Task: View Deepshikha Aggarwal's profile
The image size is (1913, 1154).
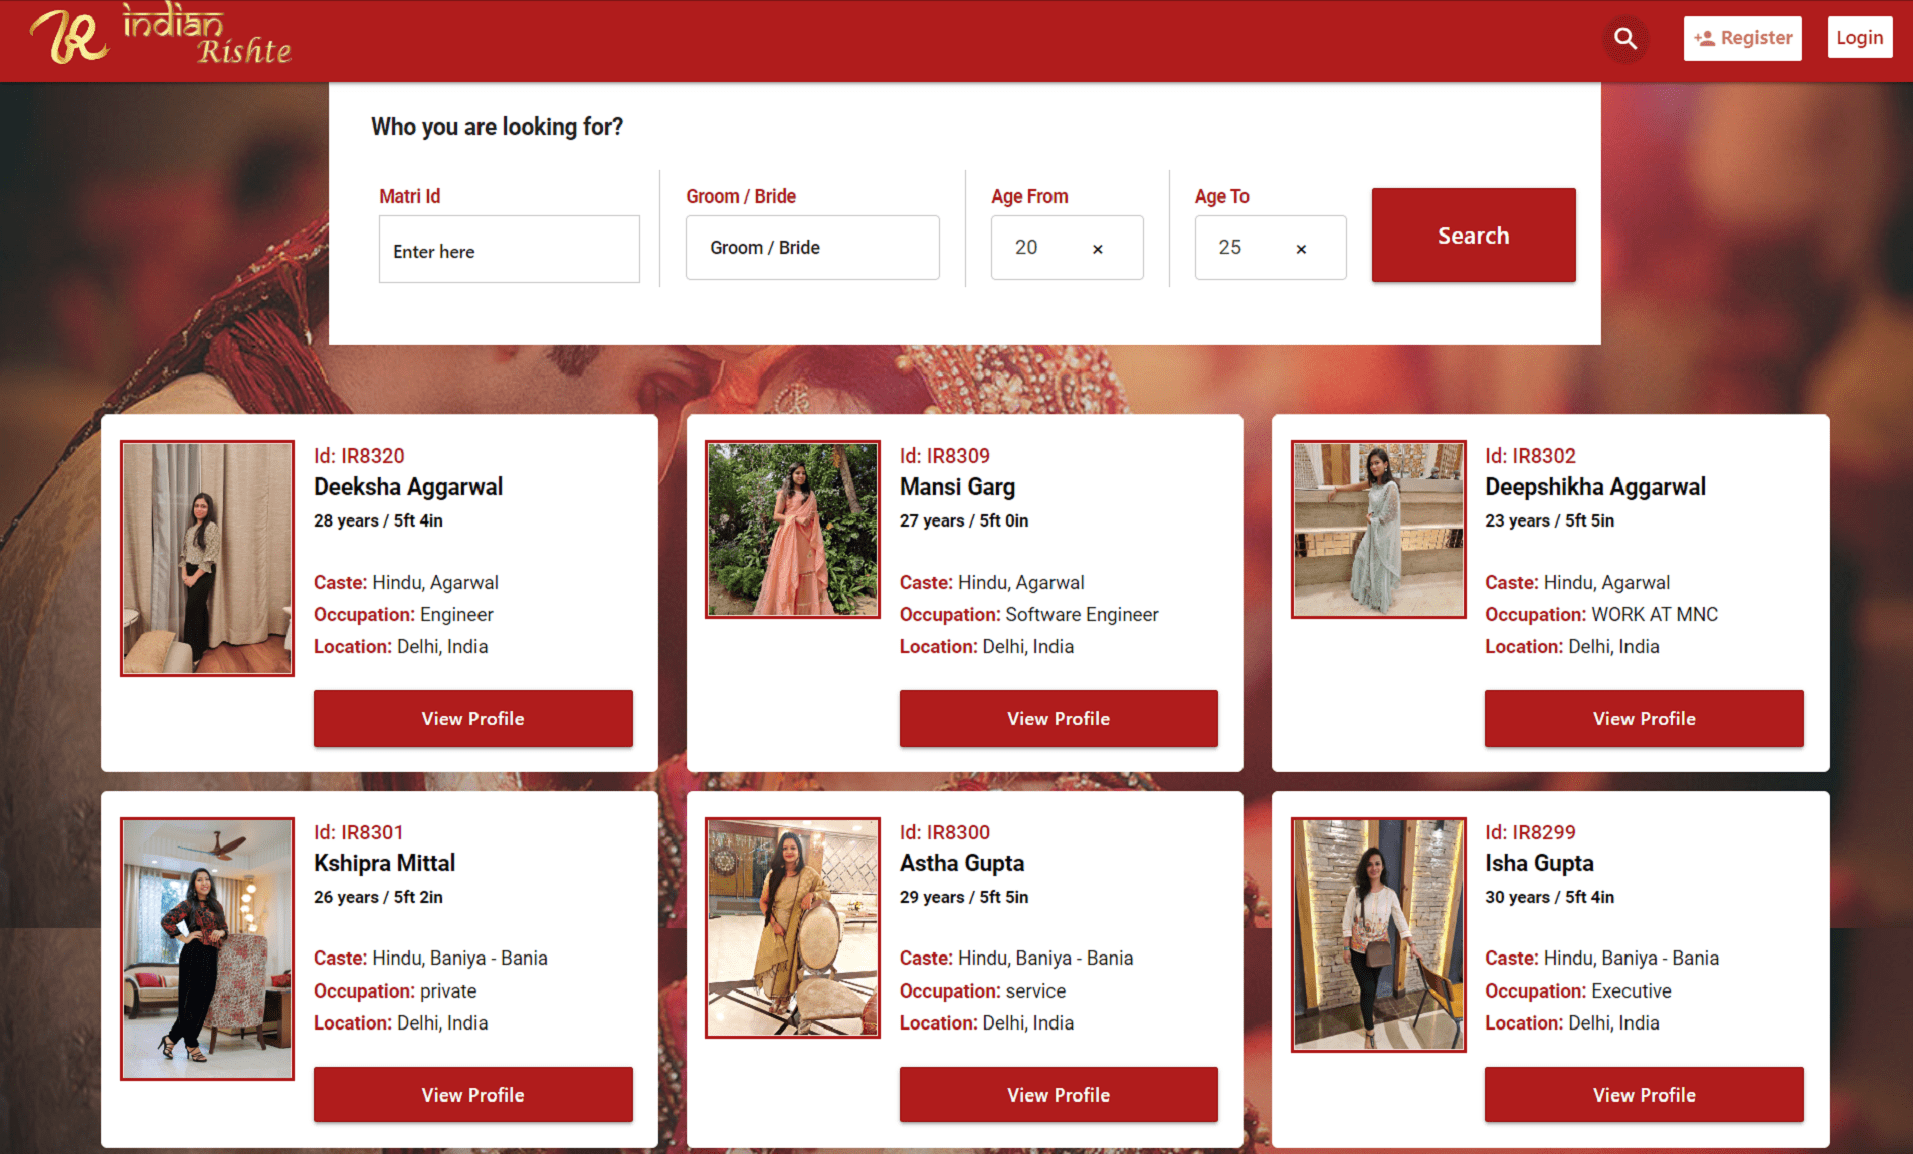Action: [x=1643, y=718]
